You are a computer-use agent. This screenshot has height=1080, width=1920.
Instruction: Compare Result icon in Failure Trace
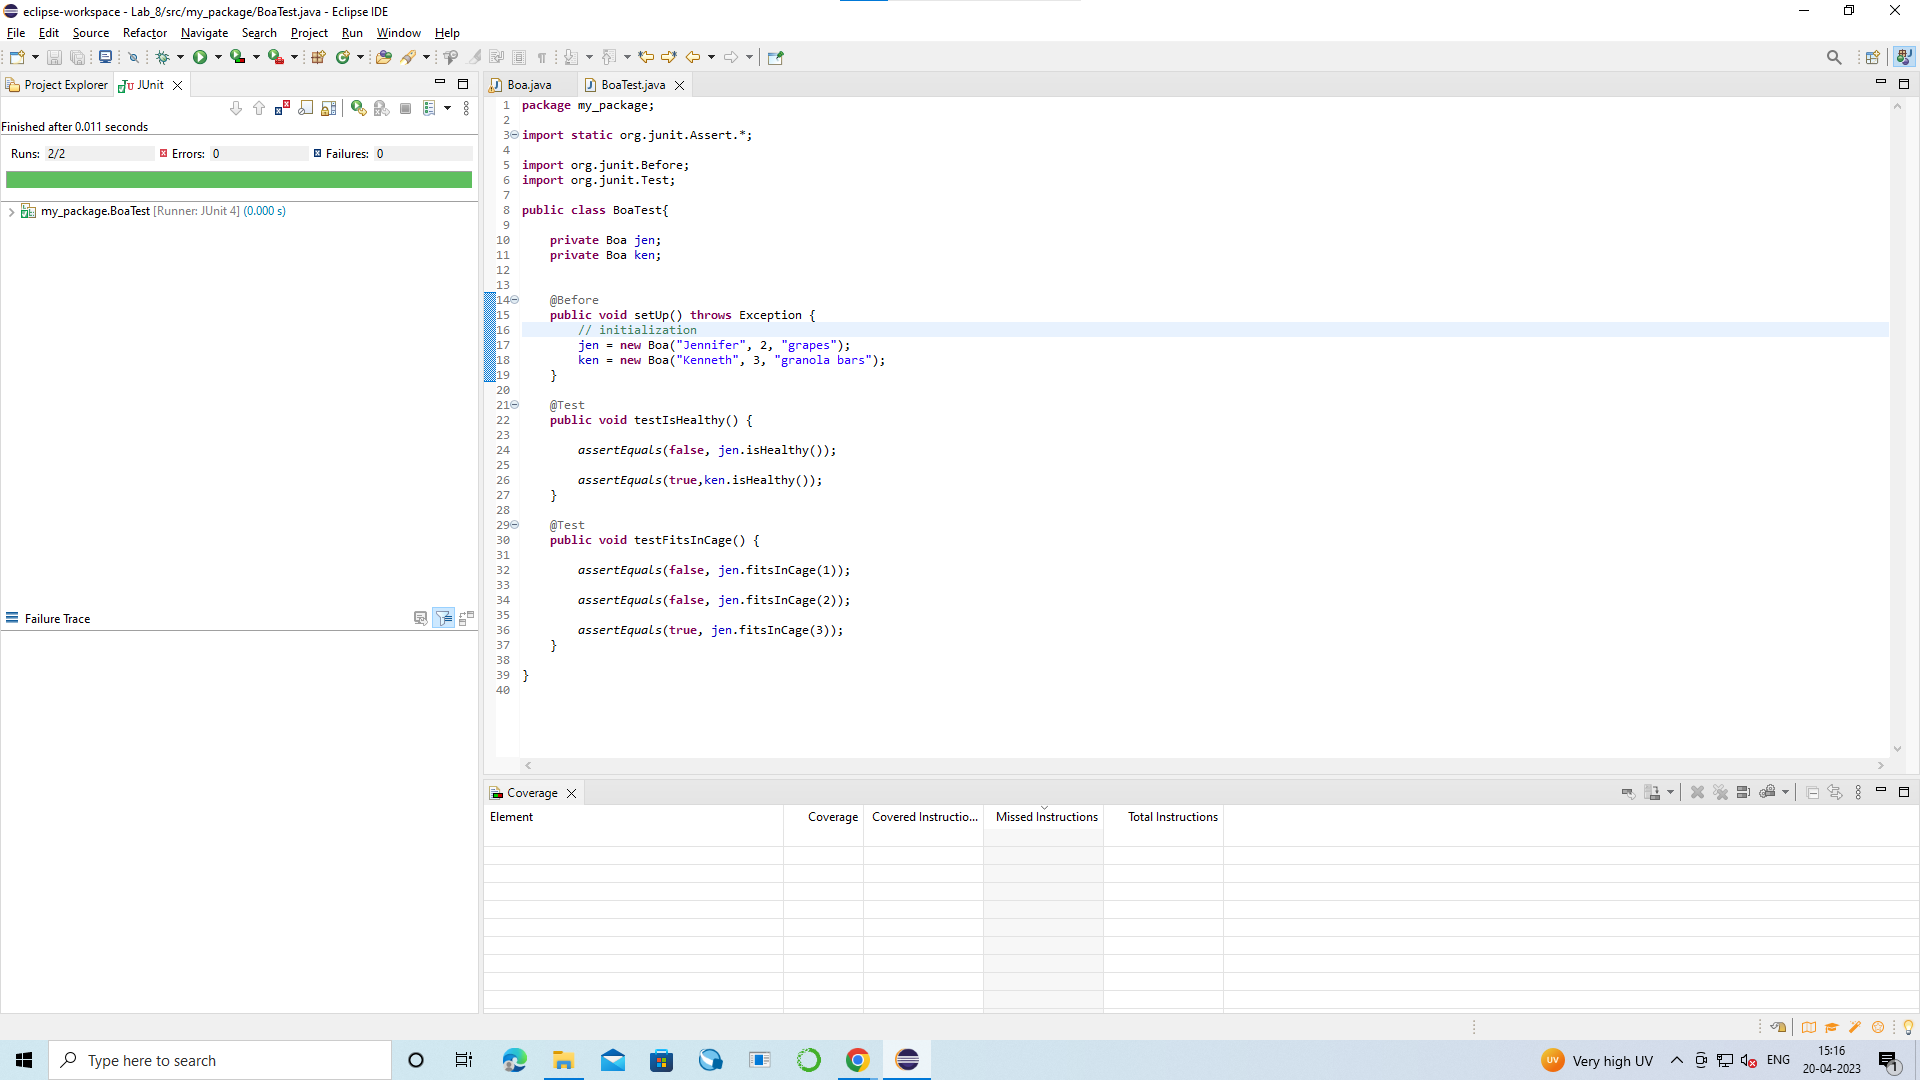tap(467, 618)
